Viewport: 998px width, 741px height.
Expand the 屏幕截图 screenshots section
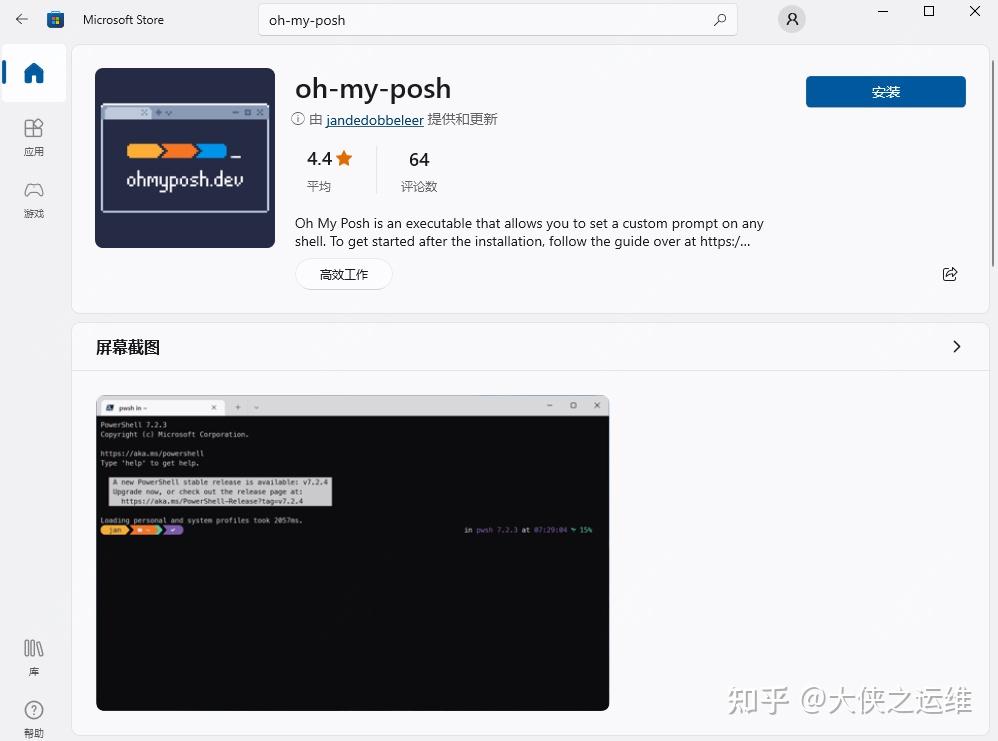click(x=956, y=347)
